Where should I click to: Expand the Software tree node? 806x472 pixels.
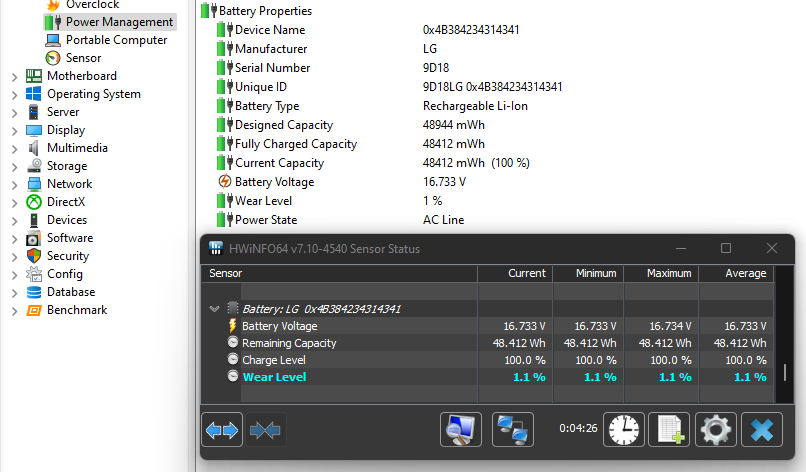(x=14, y=239)
